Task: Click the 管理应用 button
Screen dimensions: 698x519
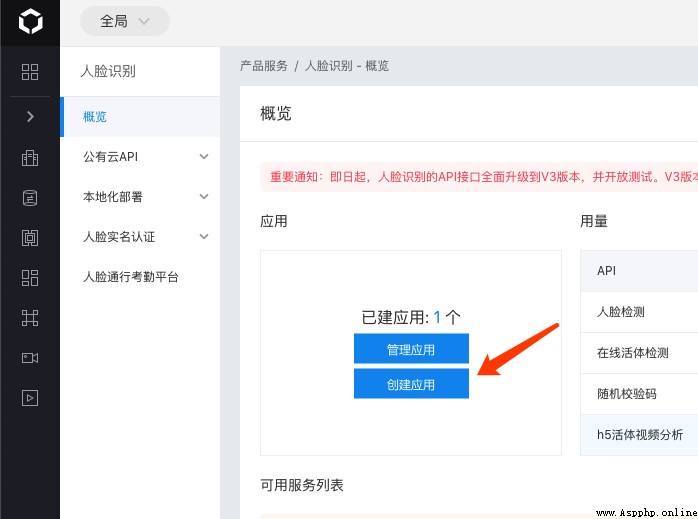Action: (411, 349)
